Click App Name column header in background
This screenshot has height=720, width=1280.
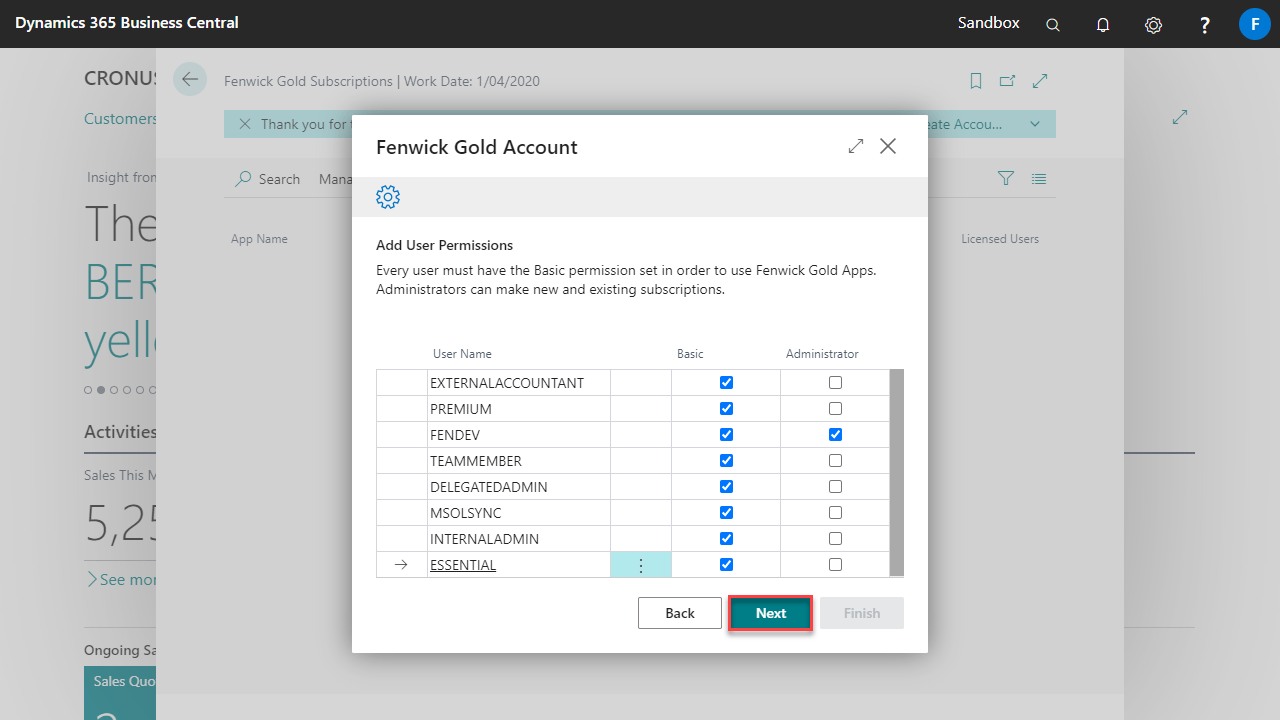coord(259,239)
